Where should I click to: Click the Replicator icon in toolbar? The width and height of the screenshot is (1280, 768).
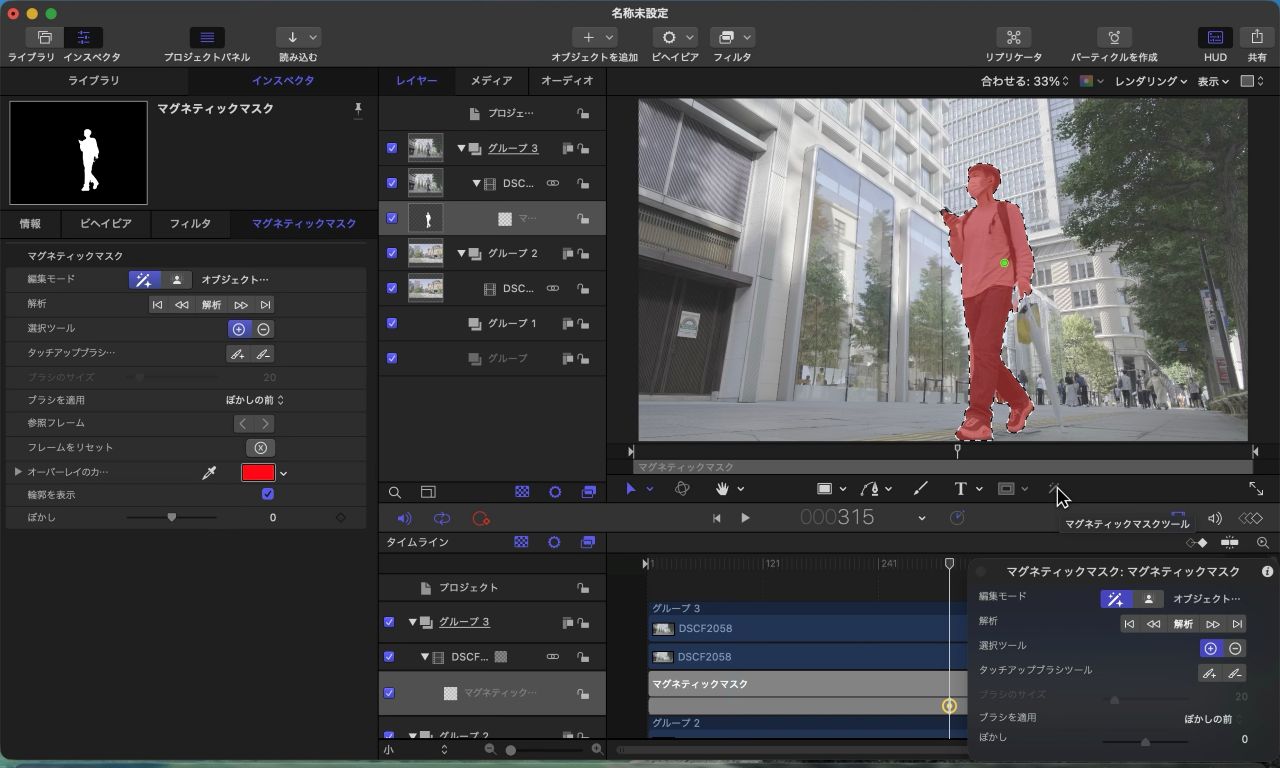[1013, 38]
